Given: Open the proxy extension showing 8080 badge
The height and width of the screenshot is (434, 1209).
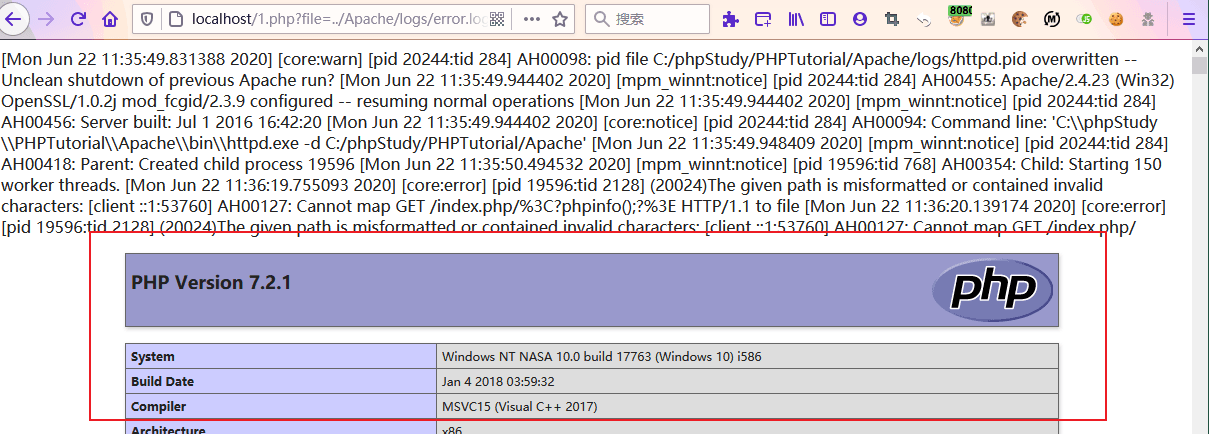Looking at the screenshot, I should [957, 19].
